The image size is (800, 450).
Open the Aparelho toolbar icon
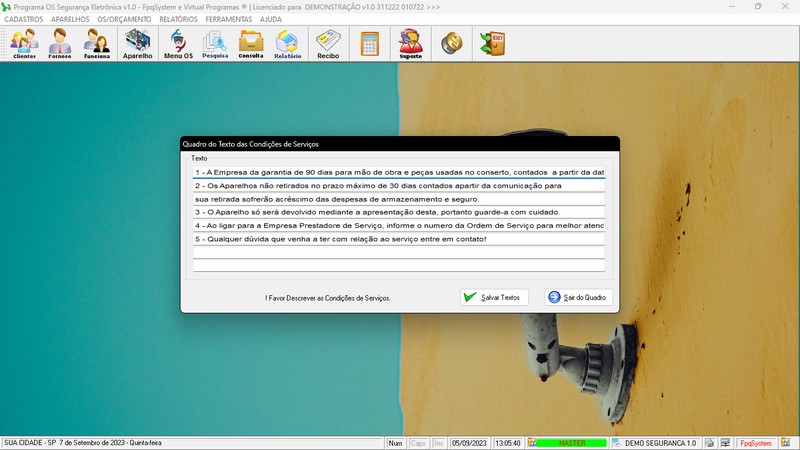coord(137,44)
